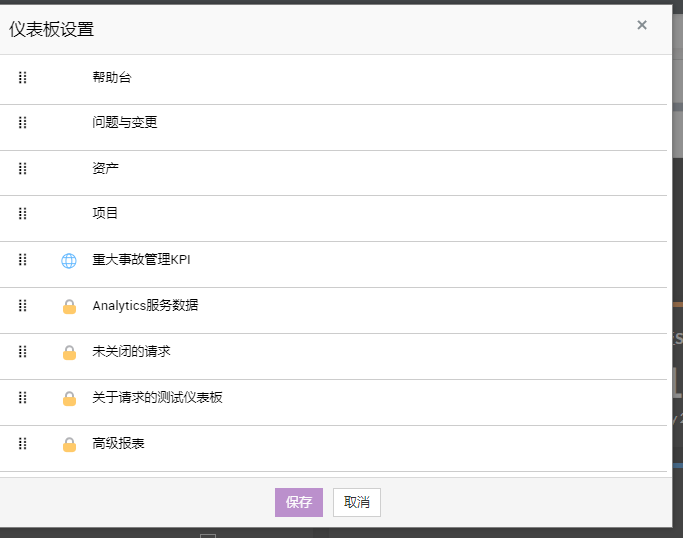This screenshot has height=538, width=683.
Task: Click the drag handle for 重大事故管理KPI row
Action: tap(23, 260)
